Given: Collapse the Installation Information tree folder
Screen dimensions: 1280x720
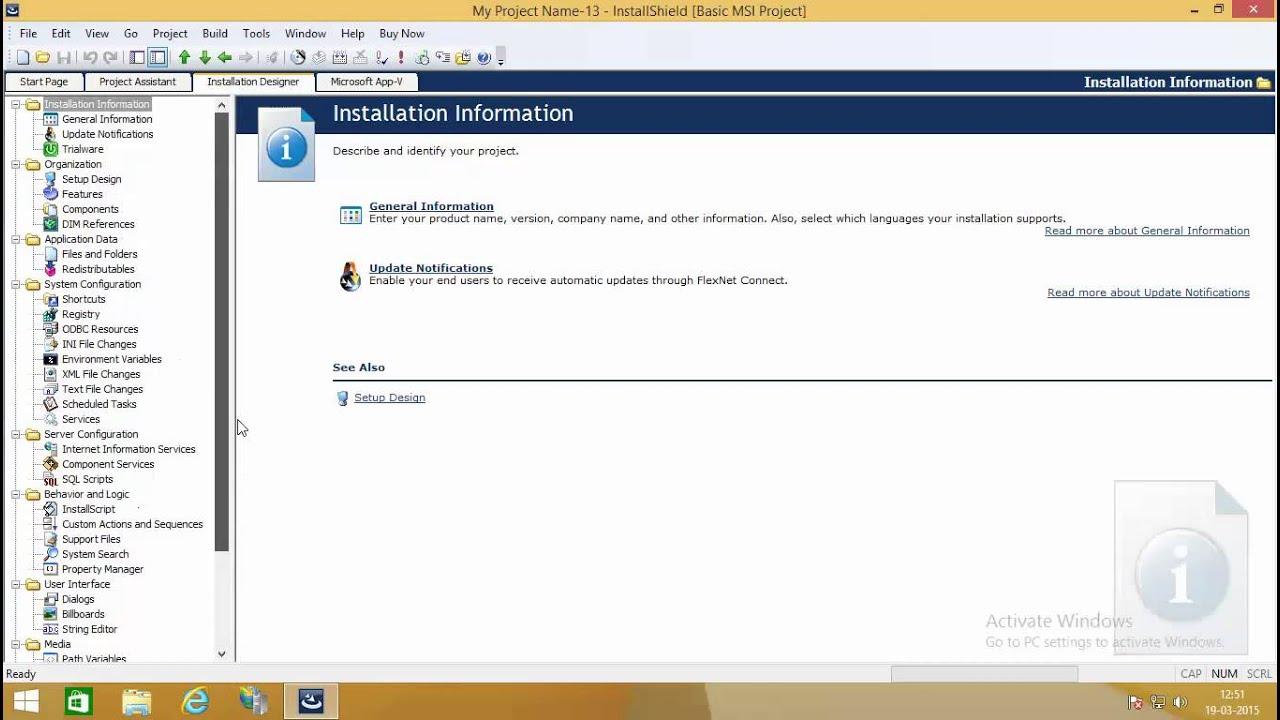Looking at the screenshot, I should [16, 104].
